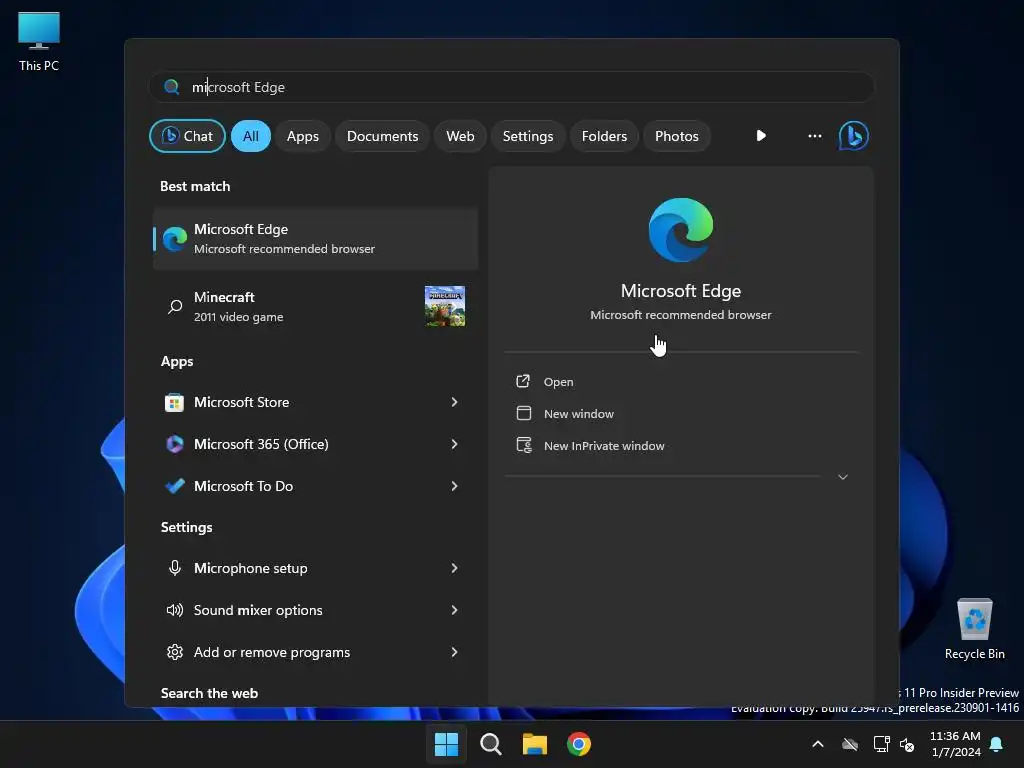Click the Microsoft To Do result text
Image resolution: width=1024 pixels, height=768 pixels.
click(244, 486)
